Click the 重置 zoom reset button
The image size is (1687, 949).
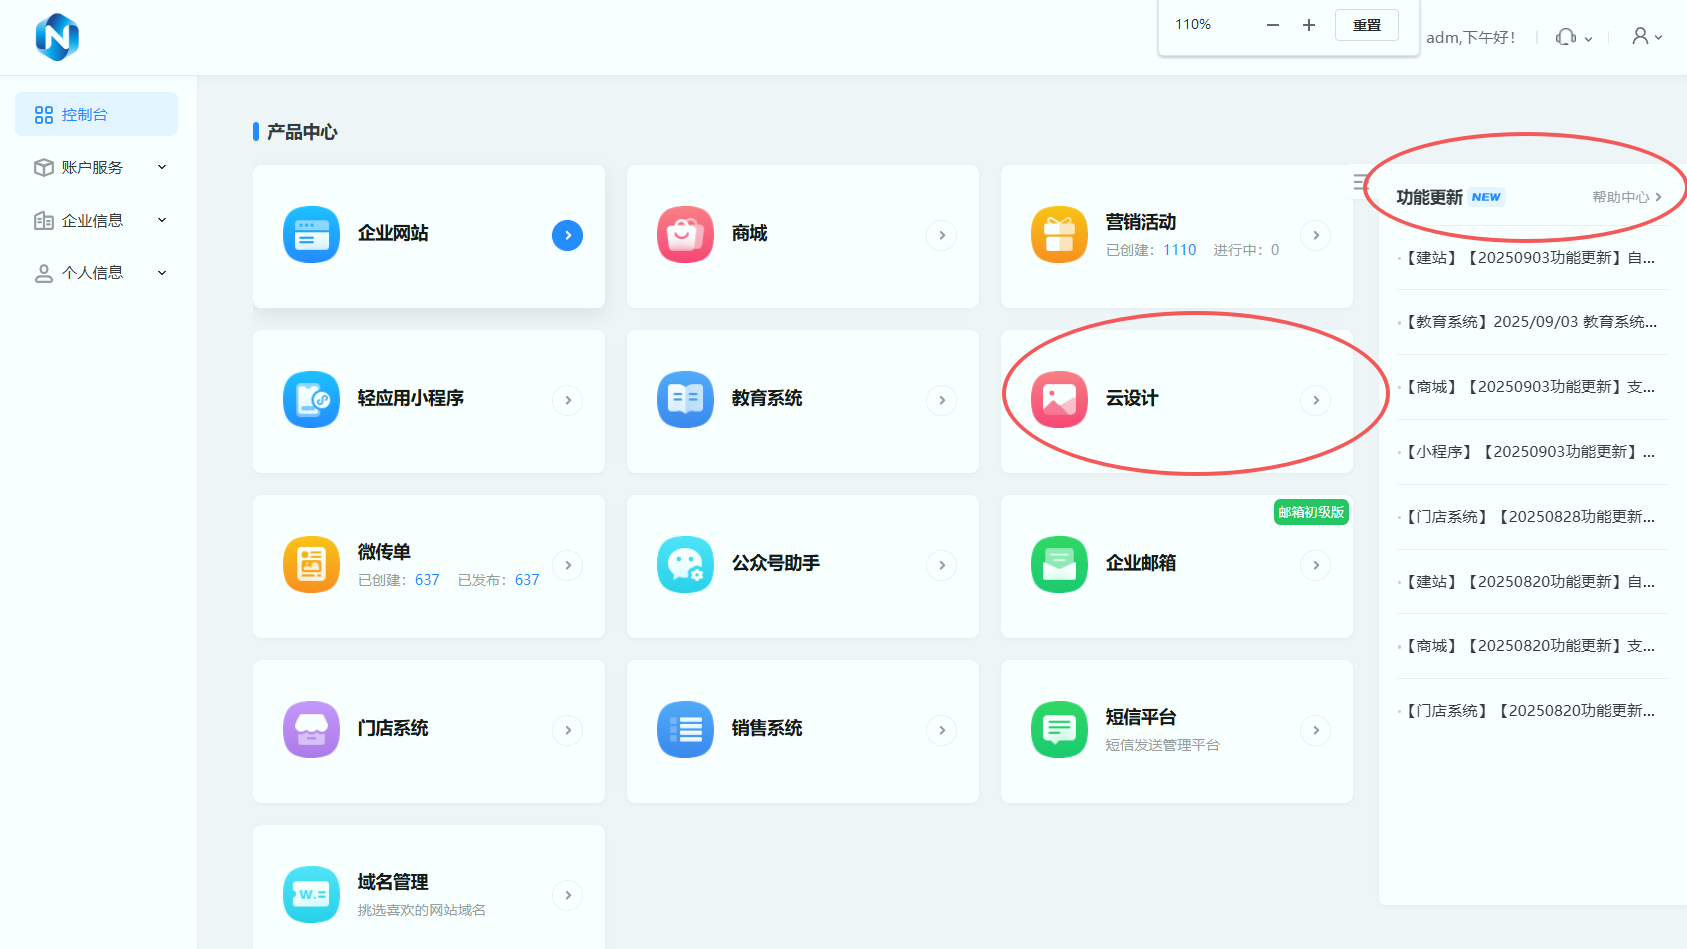[1366, 25]
